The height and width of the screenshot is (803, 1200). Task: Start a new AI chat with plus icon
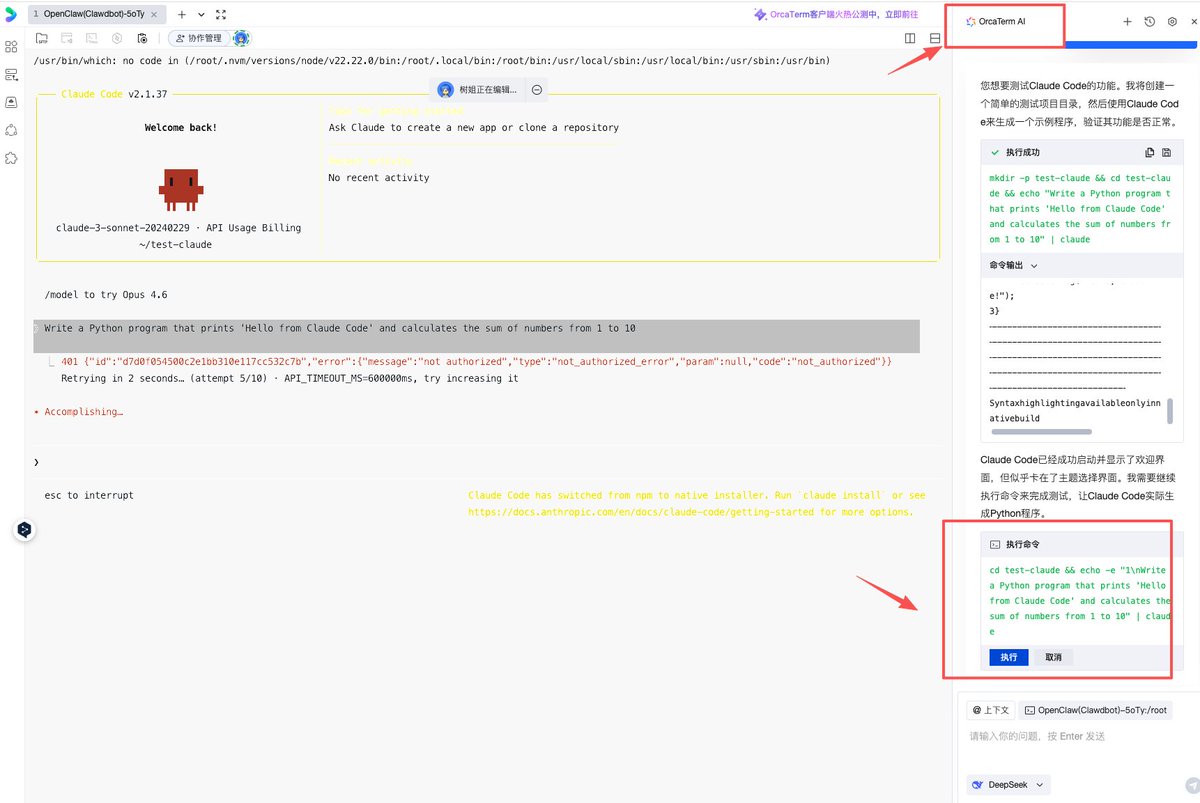coord(1127,21)
